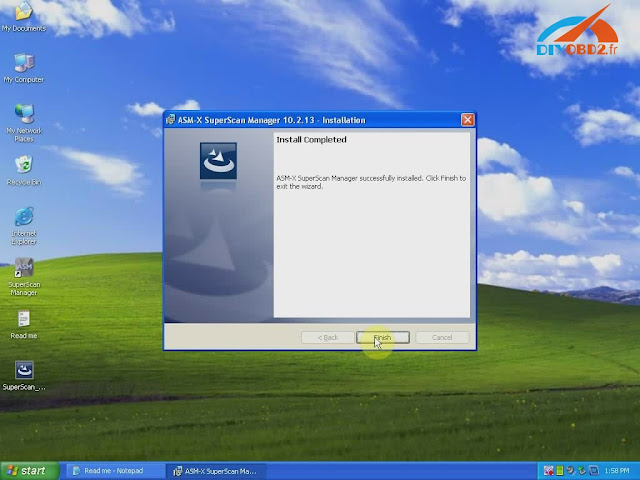Select the SuperScan_ installer file on the desktop
Screen dimensions: 640x480
tap(24, 376)
